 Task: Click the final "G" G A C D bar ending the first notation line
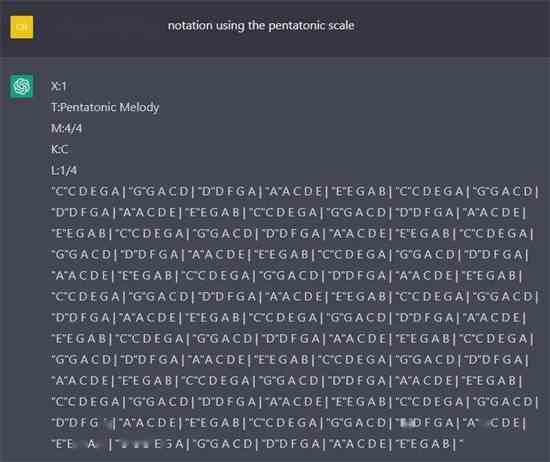(507, 191)
